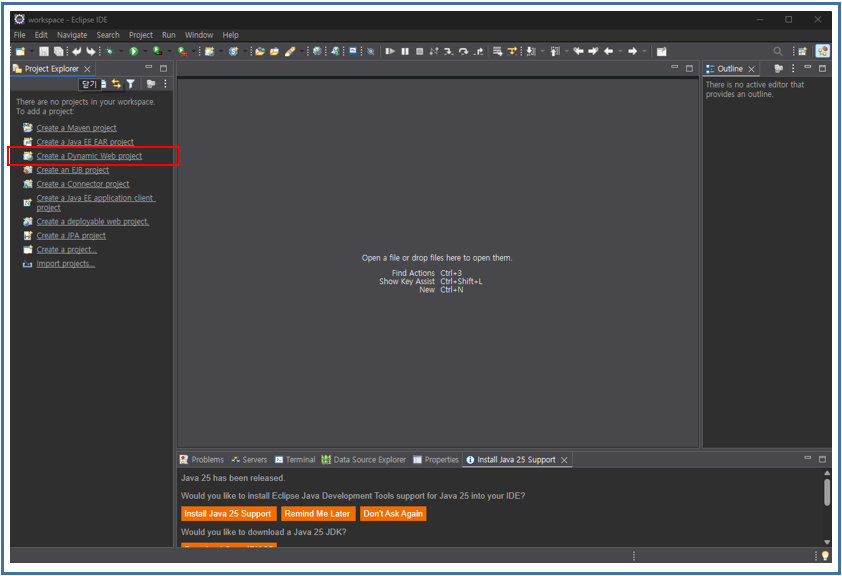Click the Save All toolbar icon
Screen dimensions: 842x576
[58, 51]
